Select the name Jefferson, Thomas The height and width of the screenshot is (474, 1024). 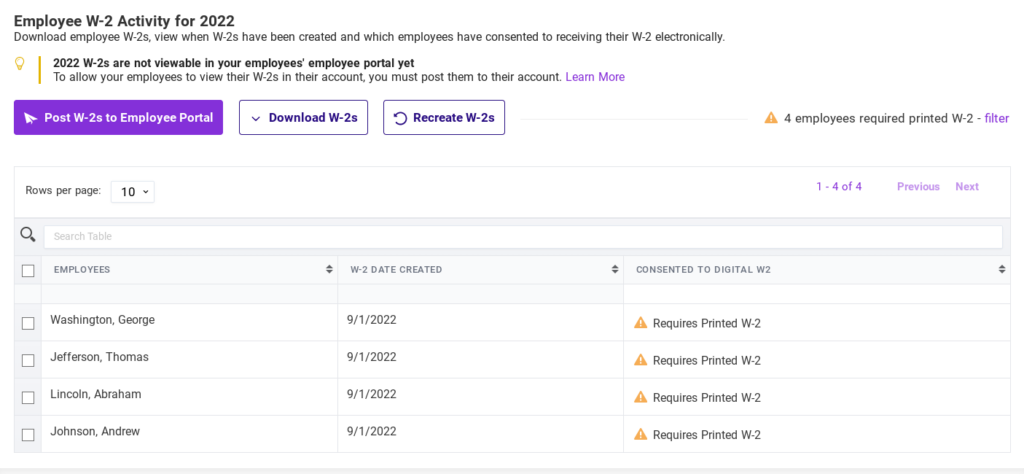click(x=99, y=357)
